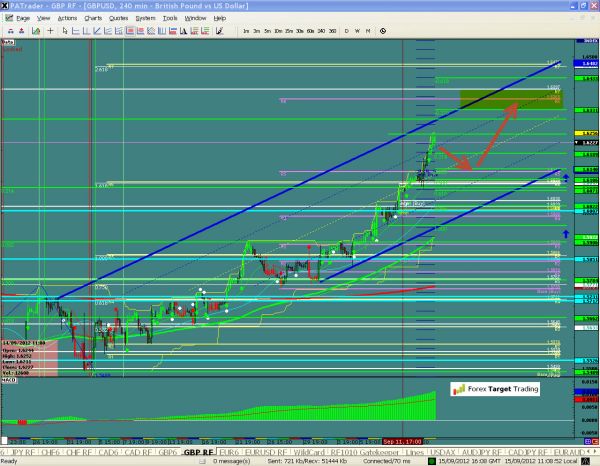Click the PATrader app icon in title bar
The height and width of the screenshot is (466, 600).
[x=5, y=5]
